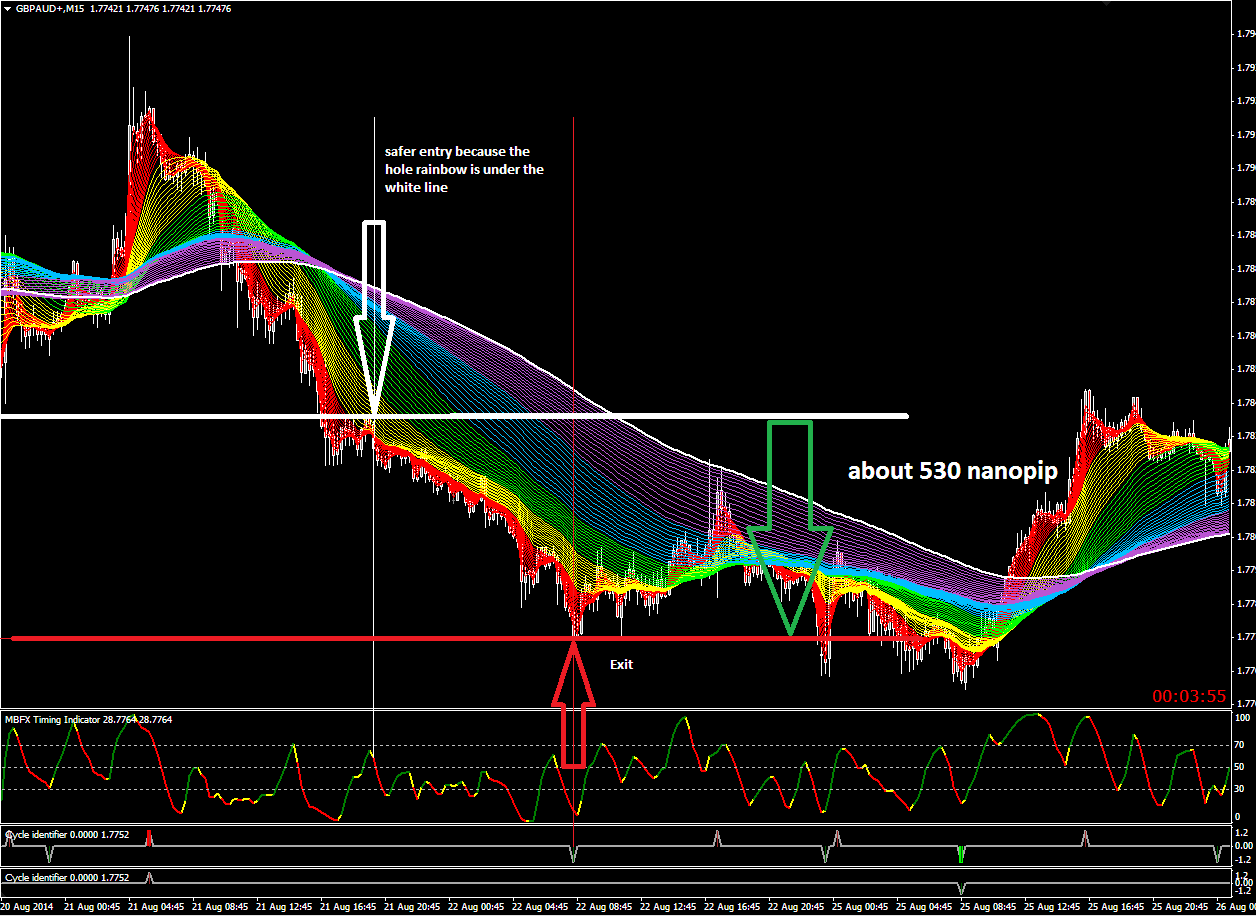
Task: Click the 22 Aug 16:45 time label
Action: click(x=732, y=907)
